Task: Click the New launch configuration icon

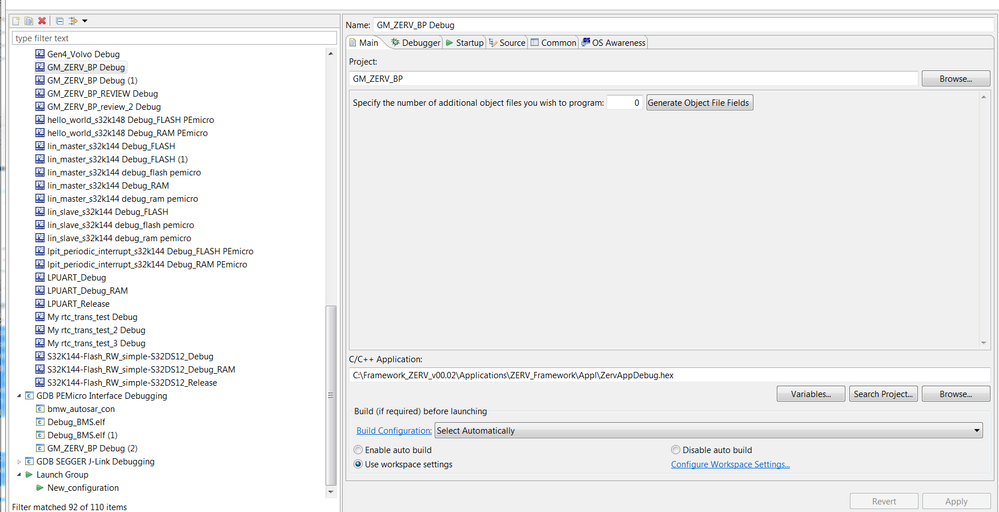Action: click(x=16, y=21)
